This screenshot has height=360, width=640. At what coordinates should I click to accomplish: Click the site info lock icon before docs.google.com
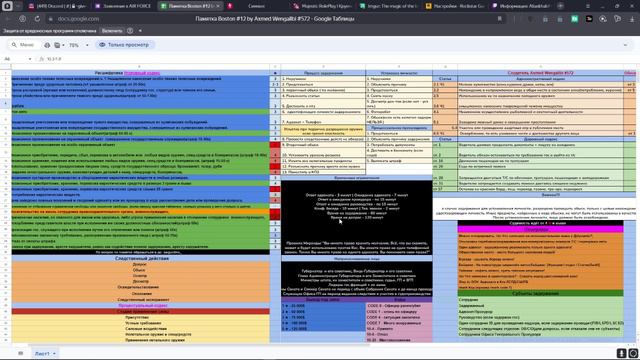coord(51,19)
